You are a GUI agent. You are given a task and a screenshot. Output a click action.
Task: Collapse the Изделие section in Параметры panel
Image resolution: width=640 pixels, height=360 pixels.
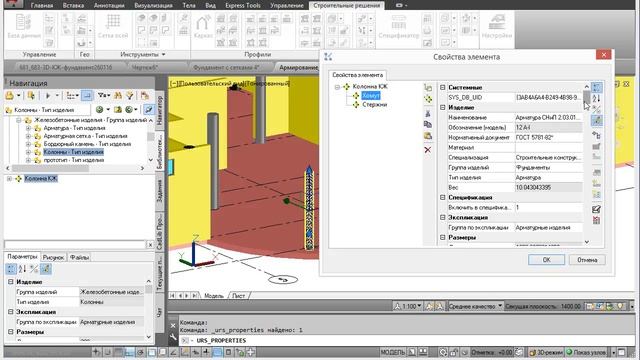pos(11,282)
